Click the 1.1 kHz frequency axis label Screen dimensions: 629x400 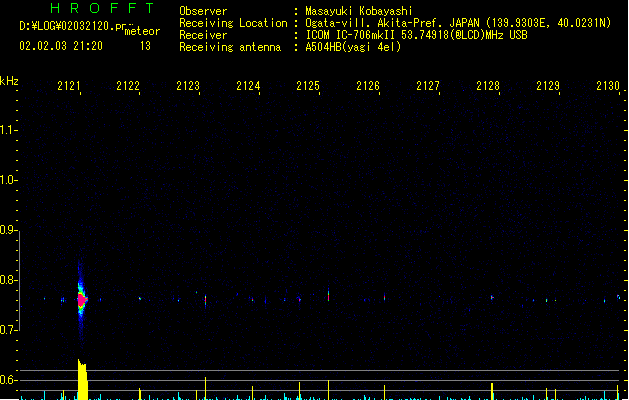(7, 130)
